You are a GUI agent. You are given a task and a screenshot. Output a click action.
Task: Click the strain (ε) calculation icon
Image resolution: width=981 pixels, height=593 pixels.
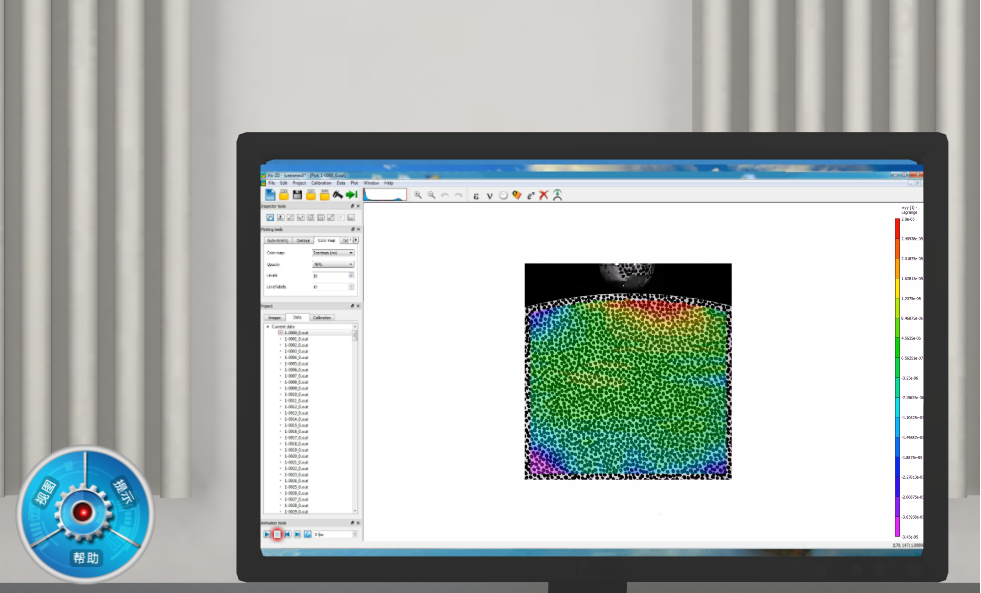click(x=476, y=195)
